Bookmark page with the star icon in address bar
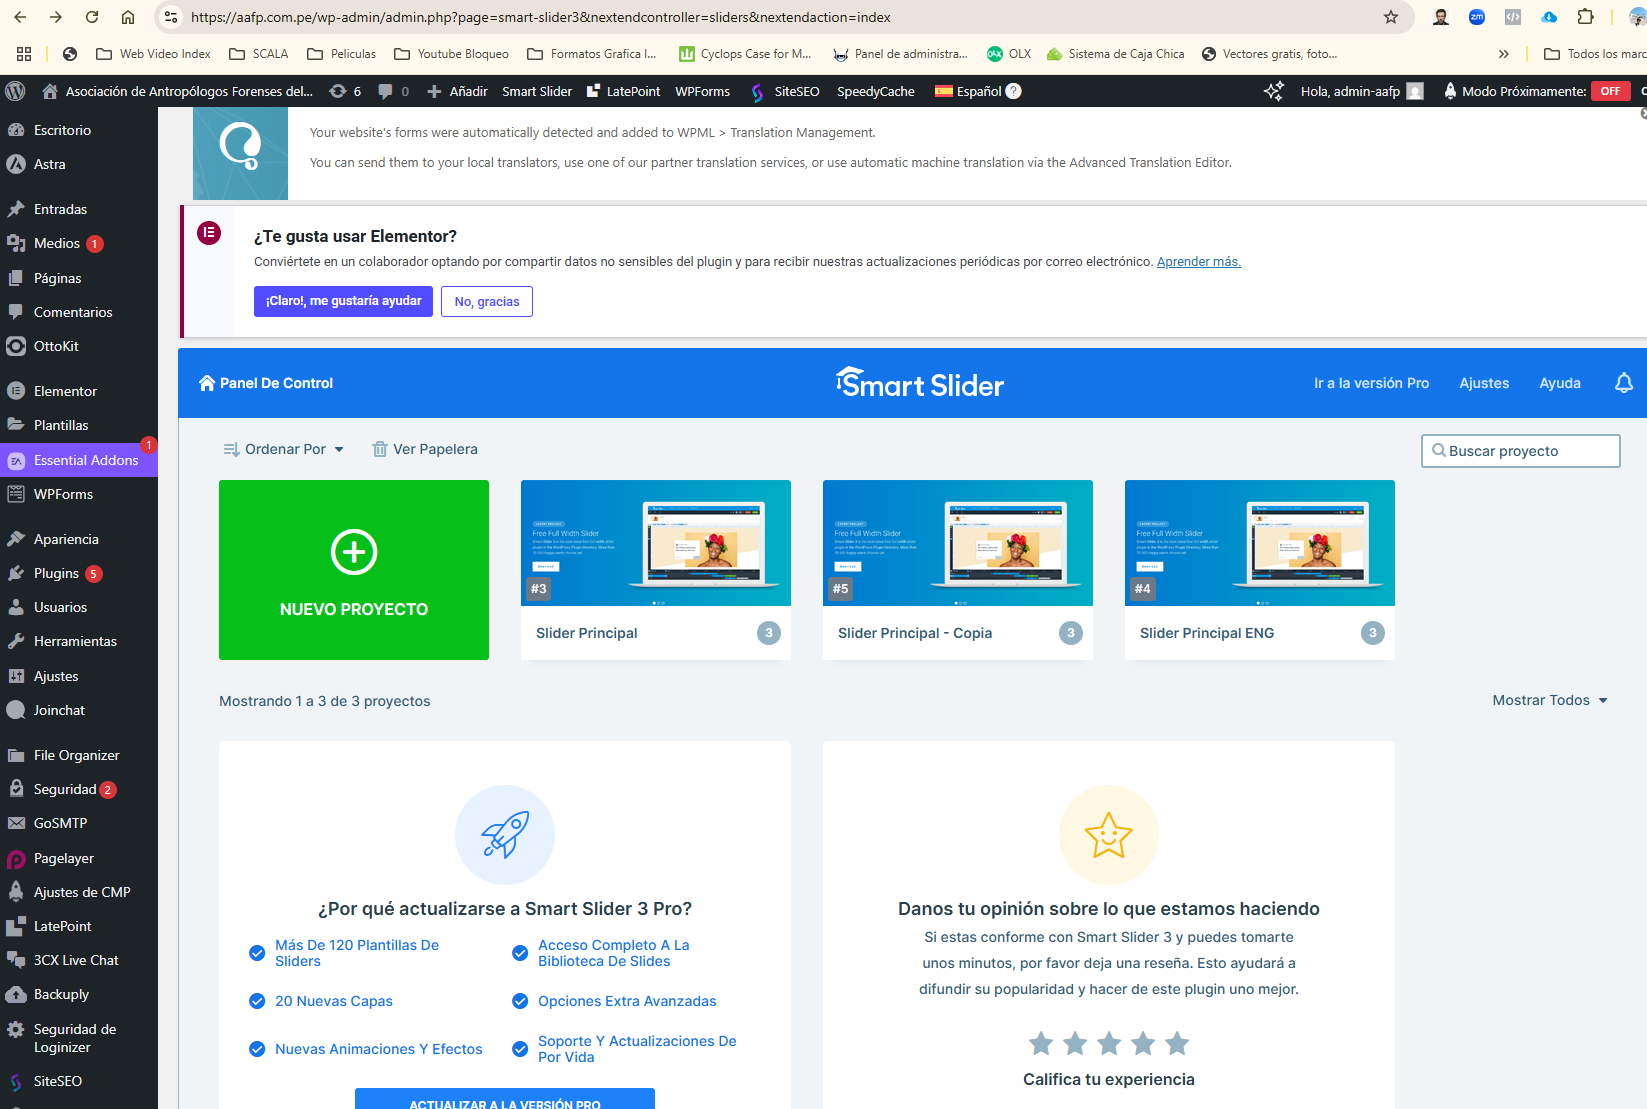The width and height of the screenshot is (1647, 1109). pyautogui.click(x=1390, y=17)
